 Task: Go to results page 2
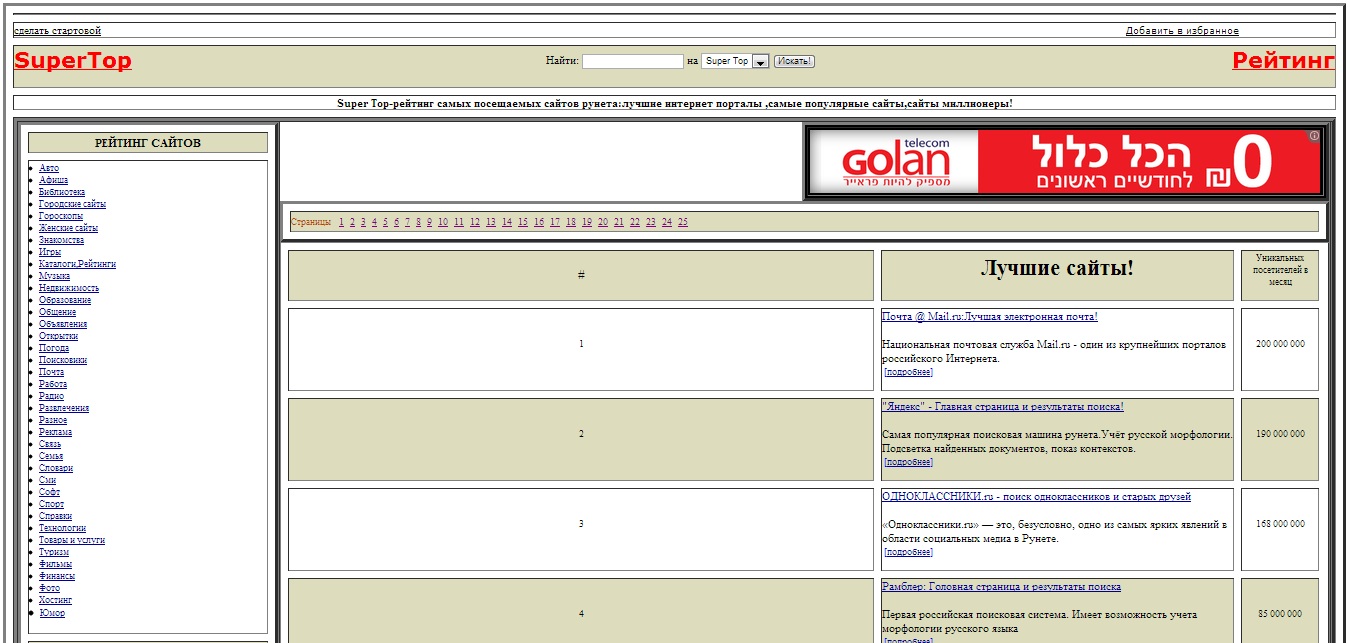coord(352,222)
